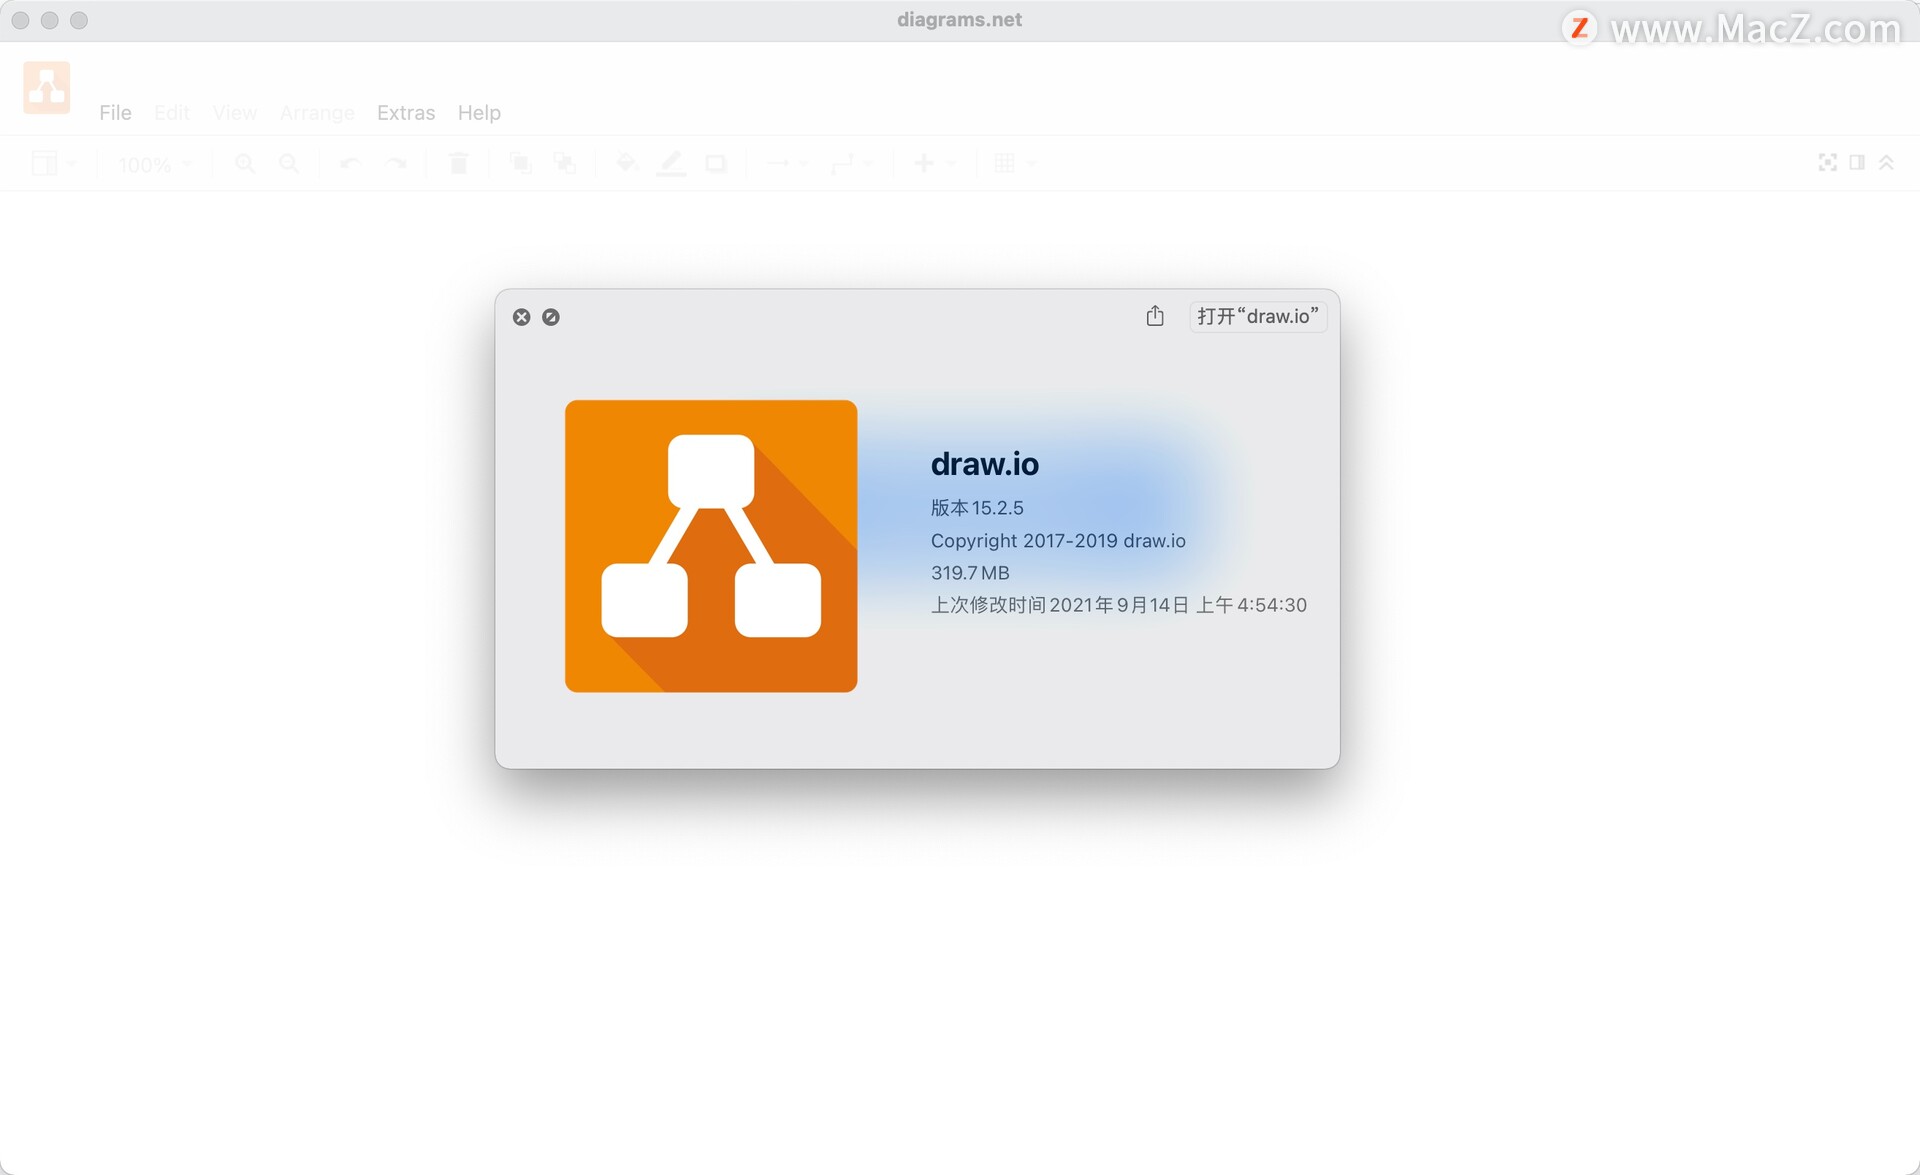Open the File menu
The image size is (1920, 1175).
(115, 113)
